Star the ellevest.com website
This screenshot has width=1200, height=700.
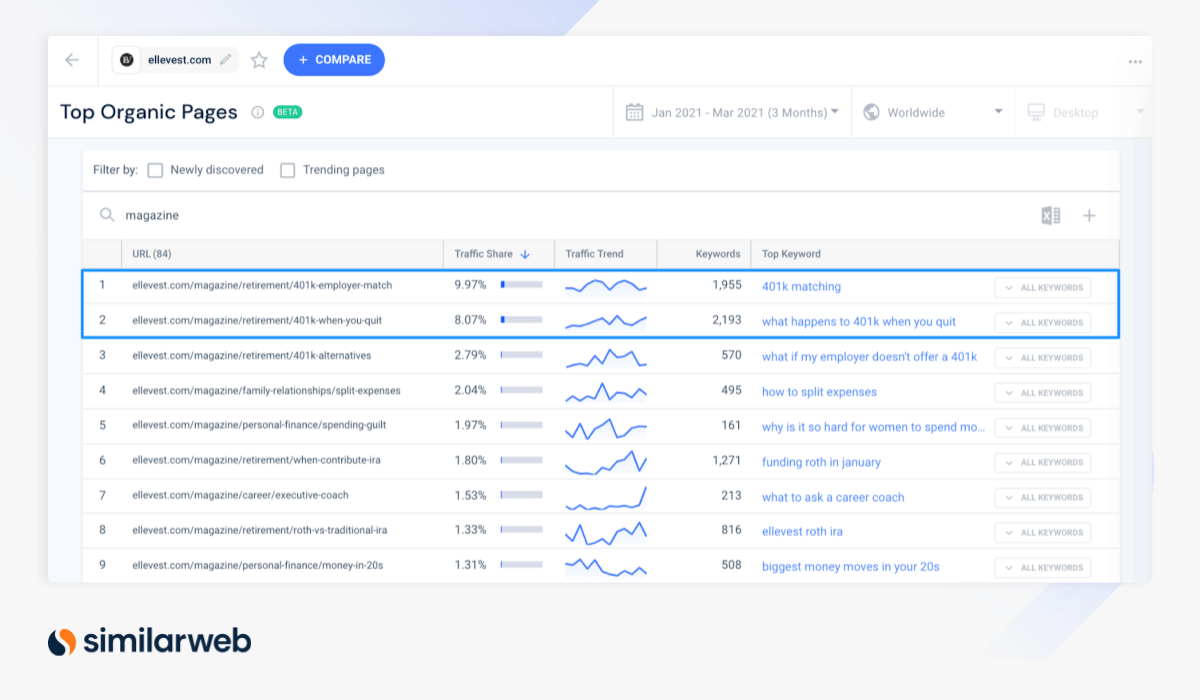point(258,60)
